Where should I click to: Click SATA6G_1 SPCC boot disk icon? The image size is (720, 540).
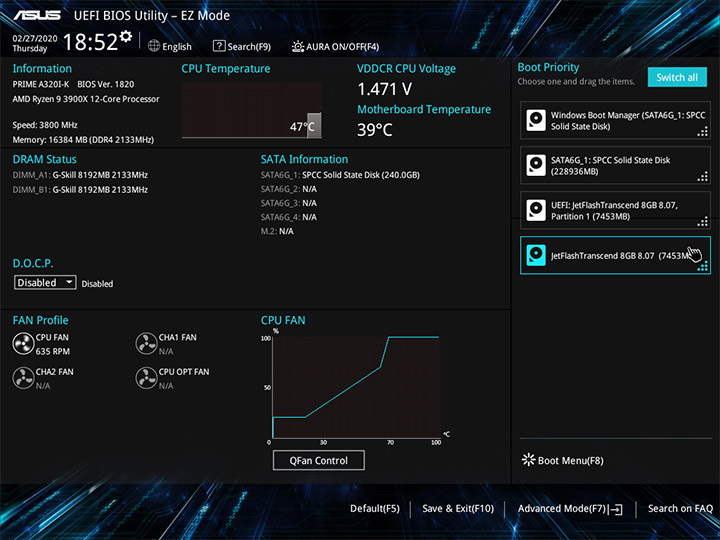coord(536,165)
